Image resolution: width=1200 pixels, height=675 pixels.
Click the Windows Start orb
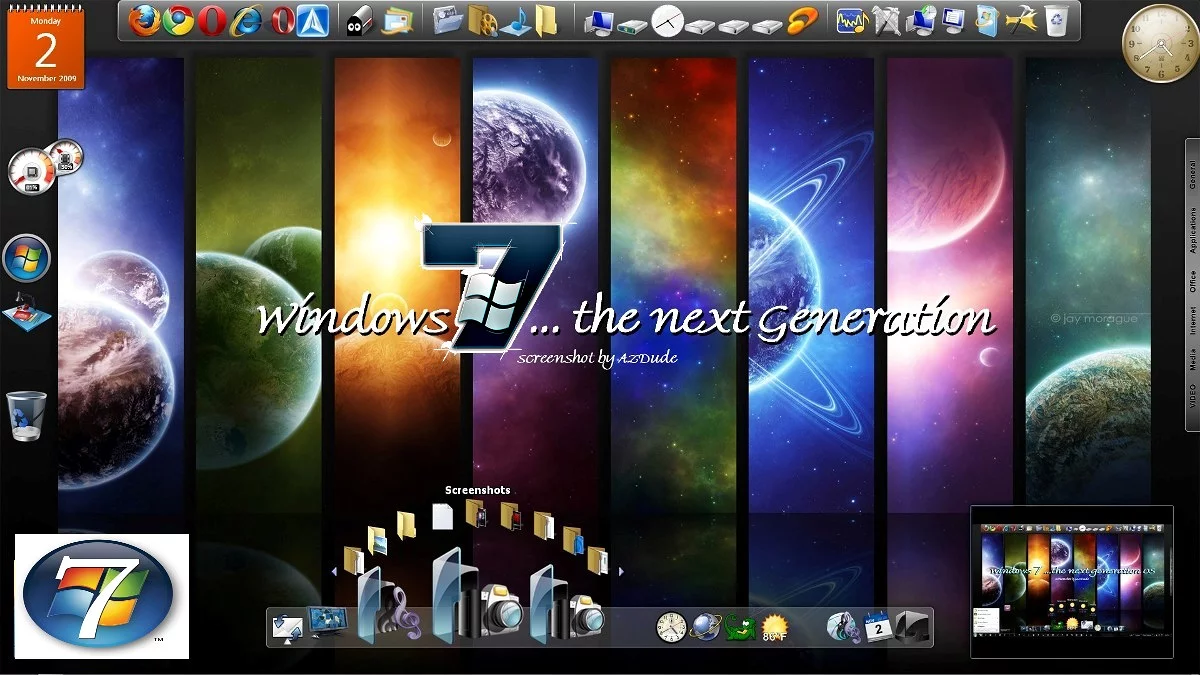(27, 259)
